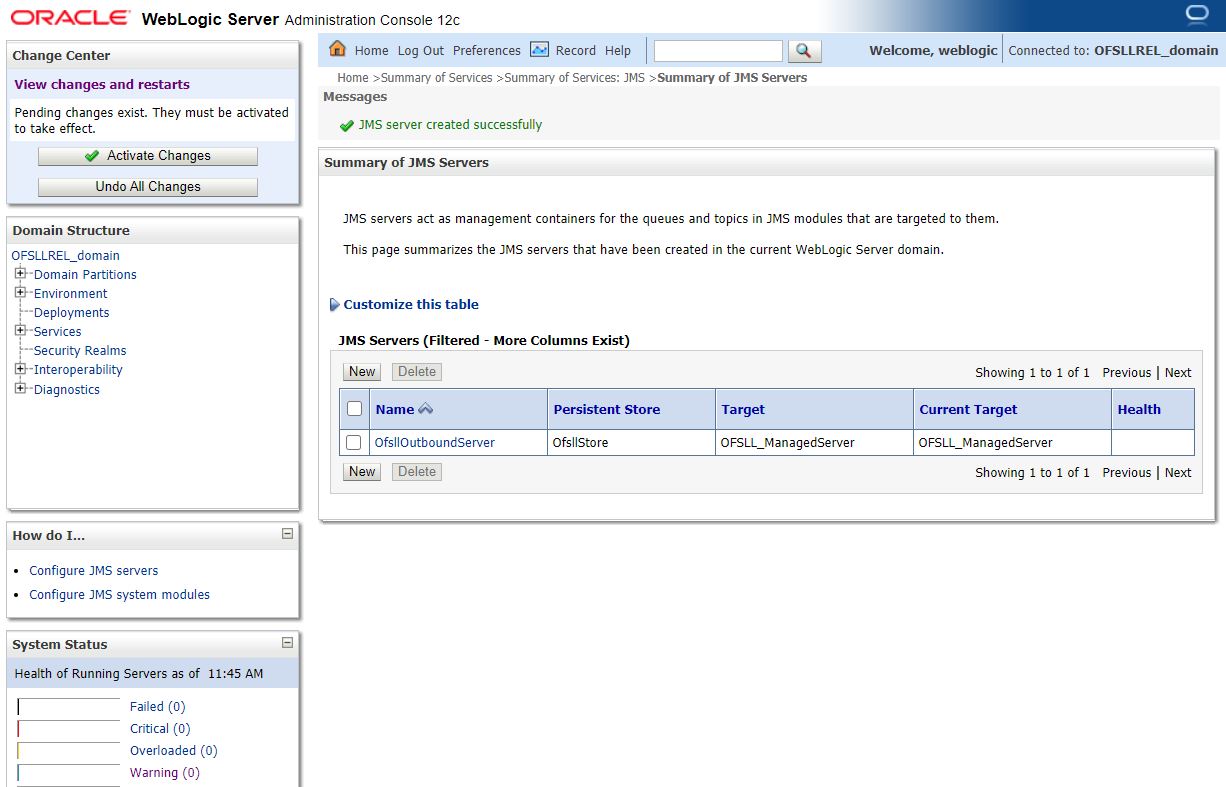Click Overloaded (0) status link
The height and width of the screenshot is (787, 1226).
174,751
